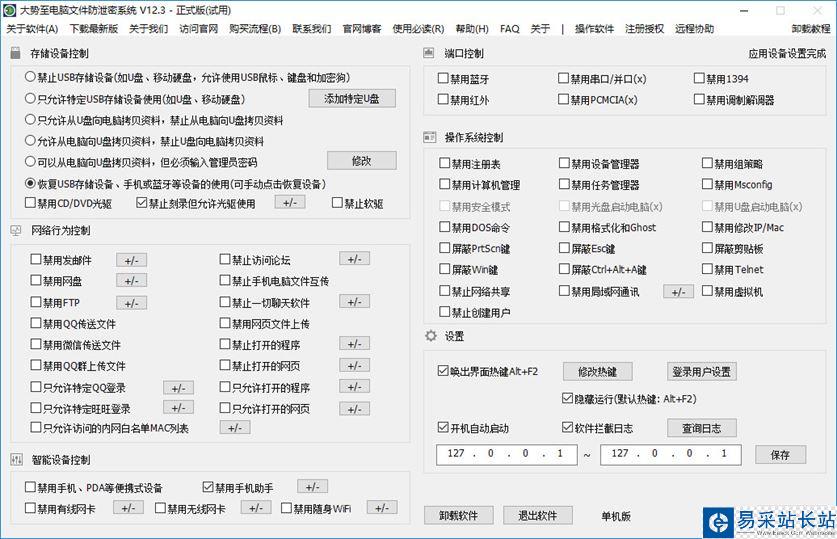
Task: Expand +/- list for 禁用手机助手
Action: tap(312, 486)
